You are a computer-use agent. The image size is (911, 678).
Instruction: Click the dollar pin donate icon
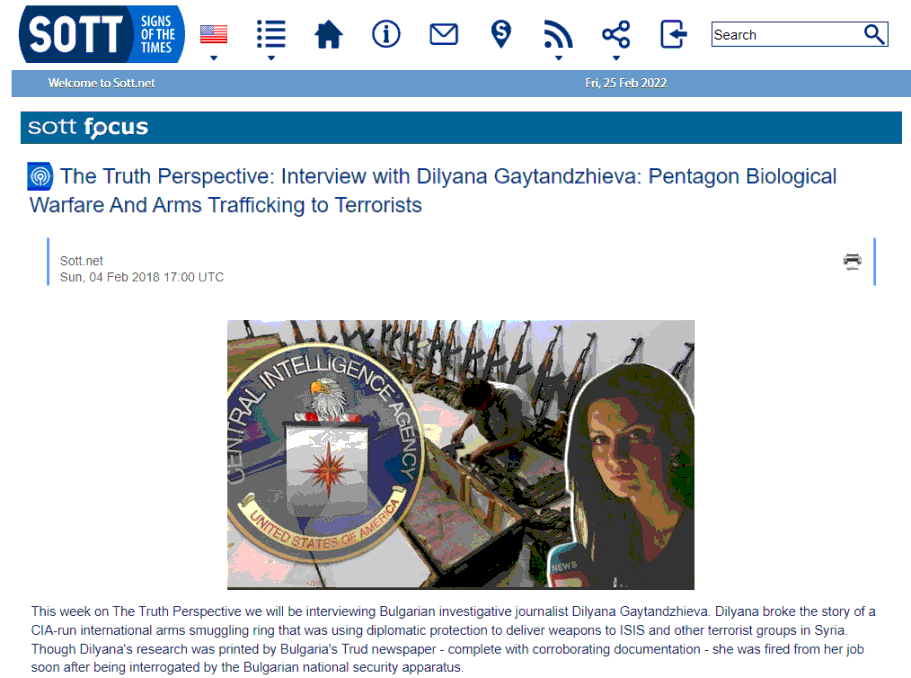point(501,34)
